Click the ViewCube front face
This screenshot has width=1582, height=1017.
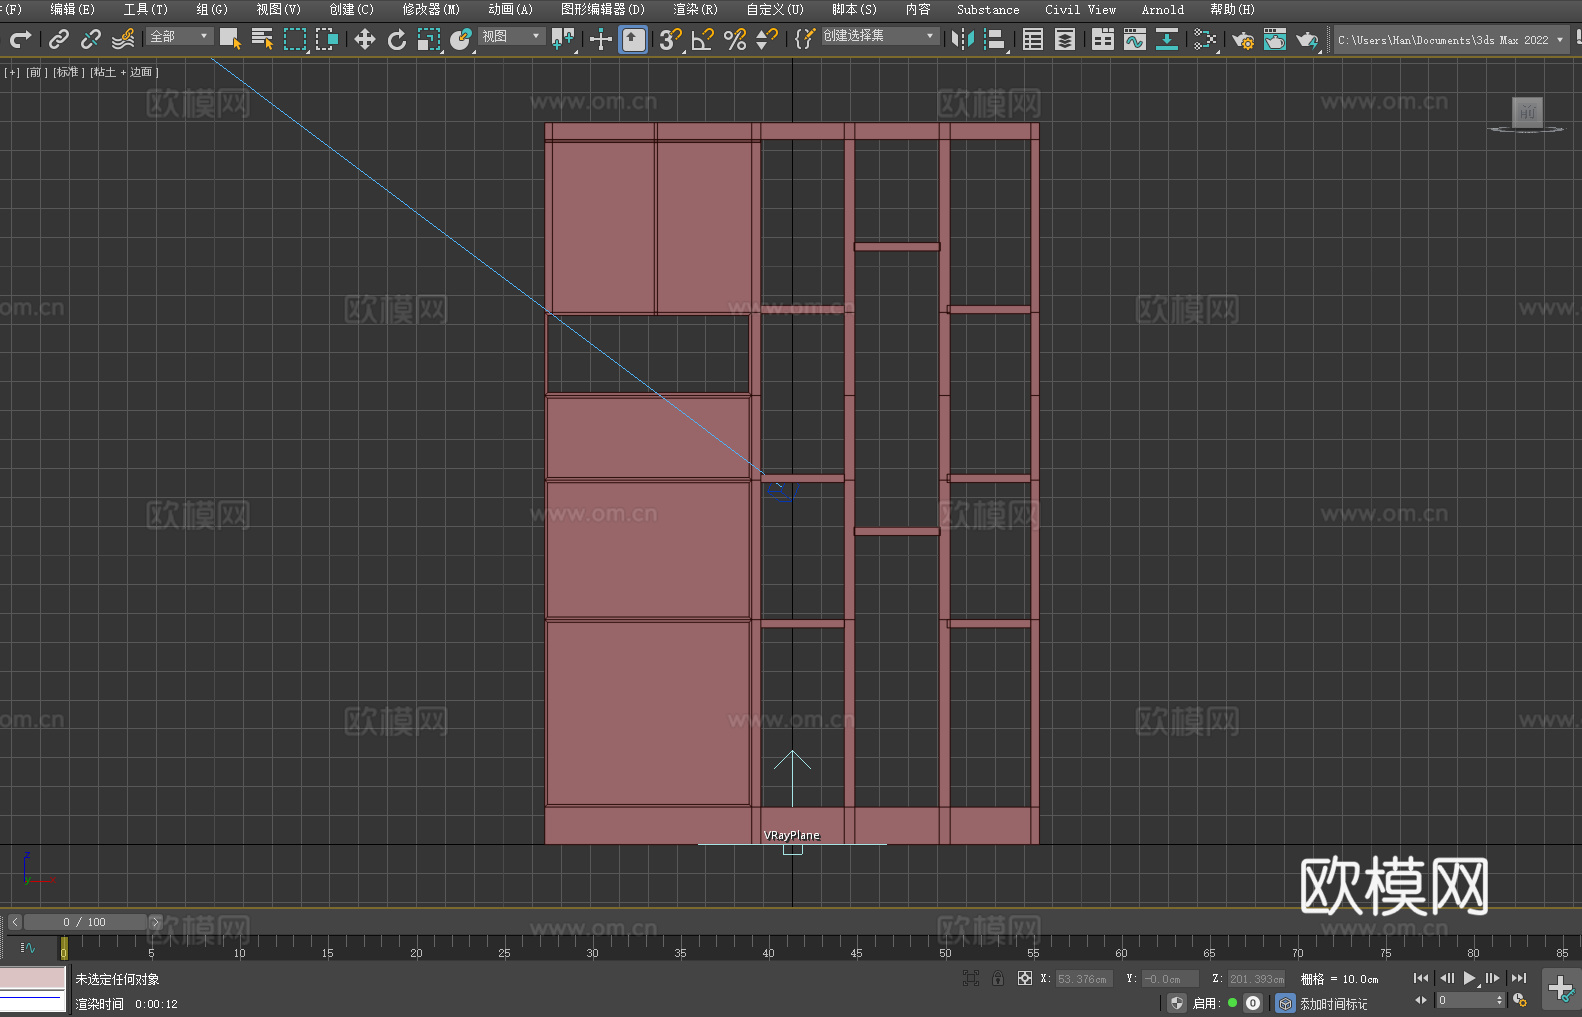click(x=1527, y=112)
